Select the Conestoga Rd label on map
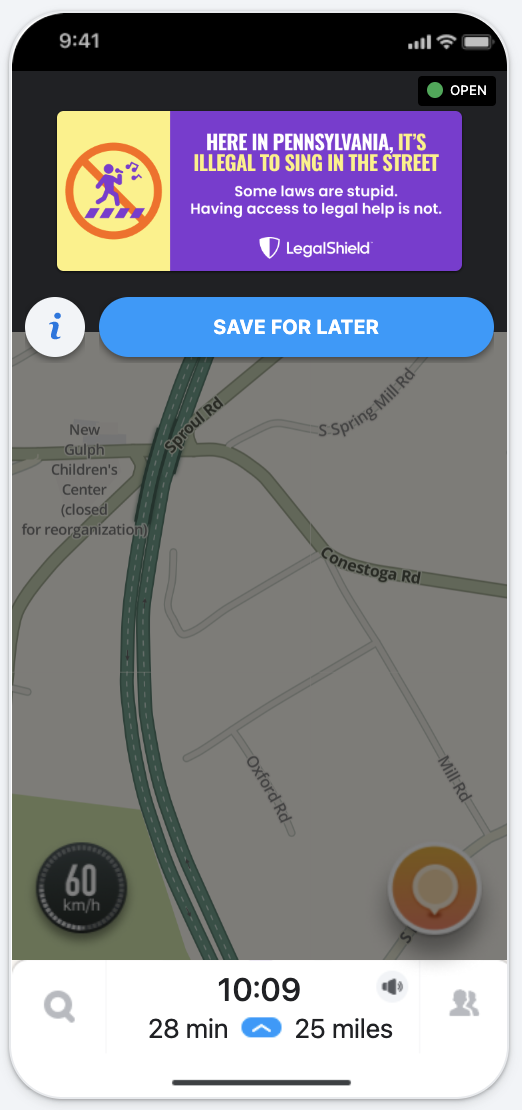 click(x=371, y=566)
